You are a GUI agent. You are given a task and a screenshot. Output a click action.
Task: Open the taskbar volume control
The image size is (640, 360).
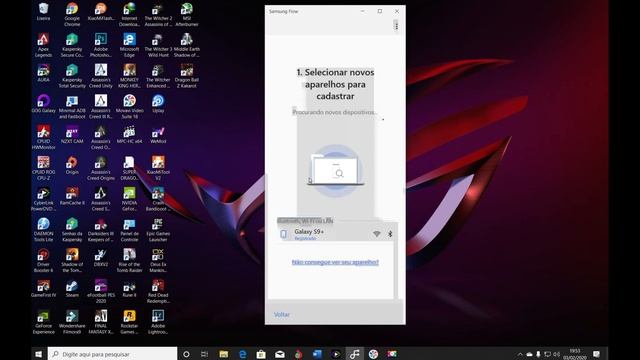pyautogui.click(x=556, y=354)
